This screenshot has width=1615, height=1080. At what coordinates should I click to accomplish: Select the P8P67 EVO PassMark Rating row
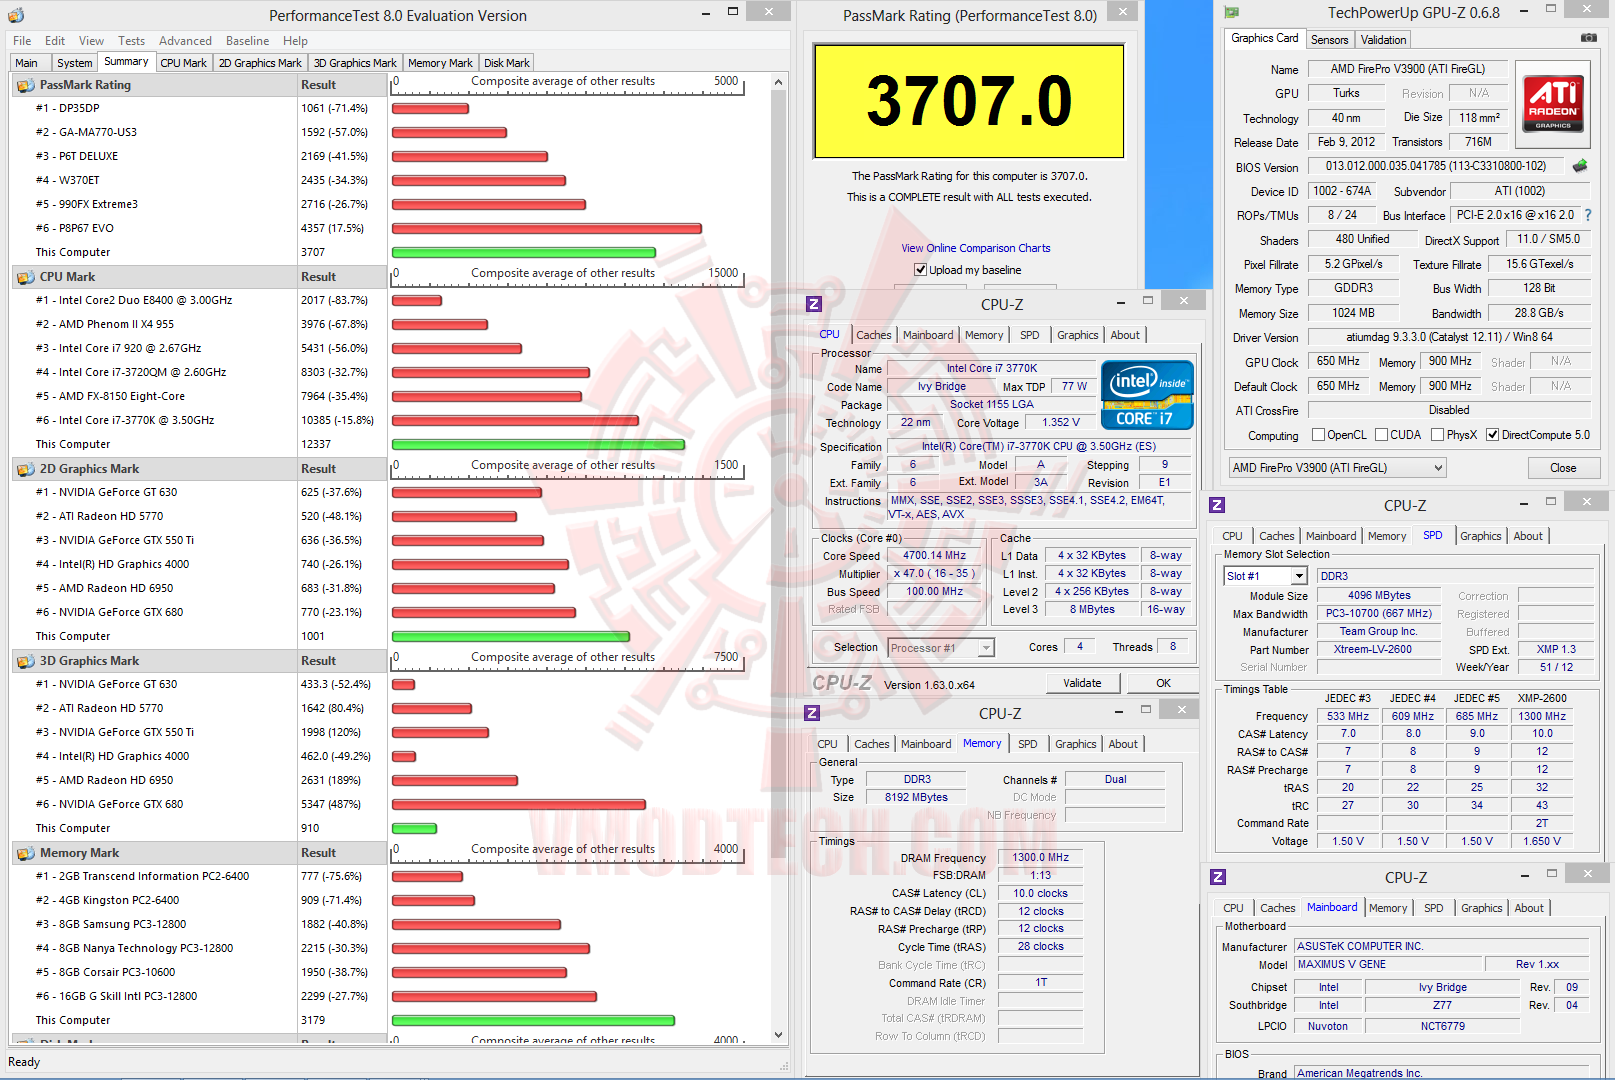197,228
